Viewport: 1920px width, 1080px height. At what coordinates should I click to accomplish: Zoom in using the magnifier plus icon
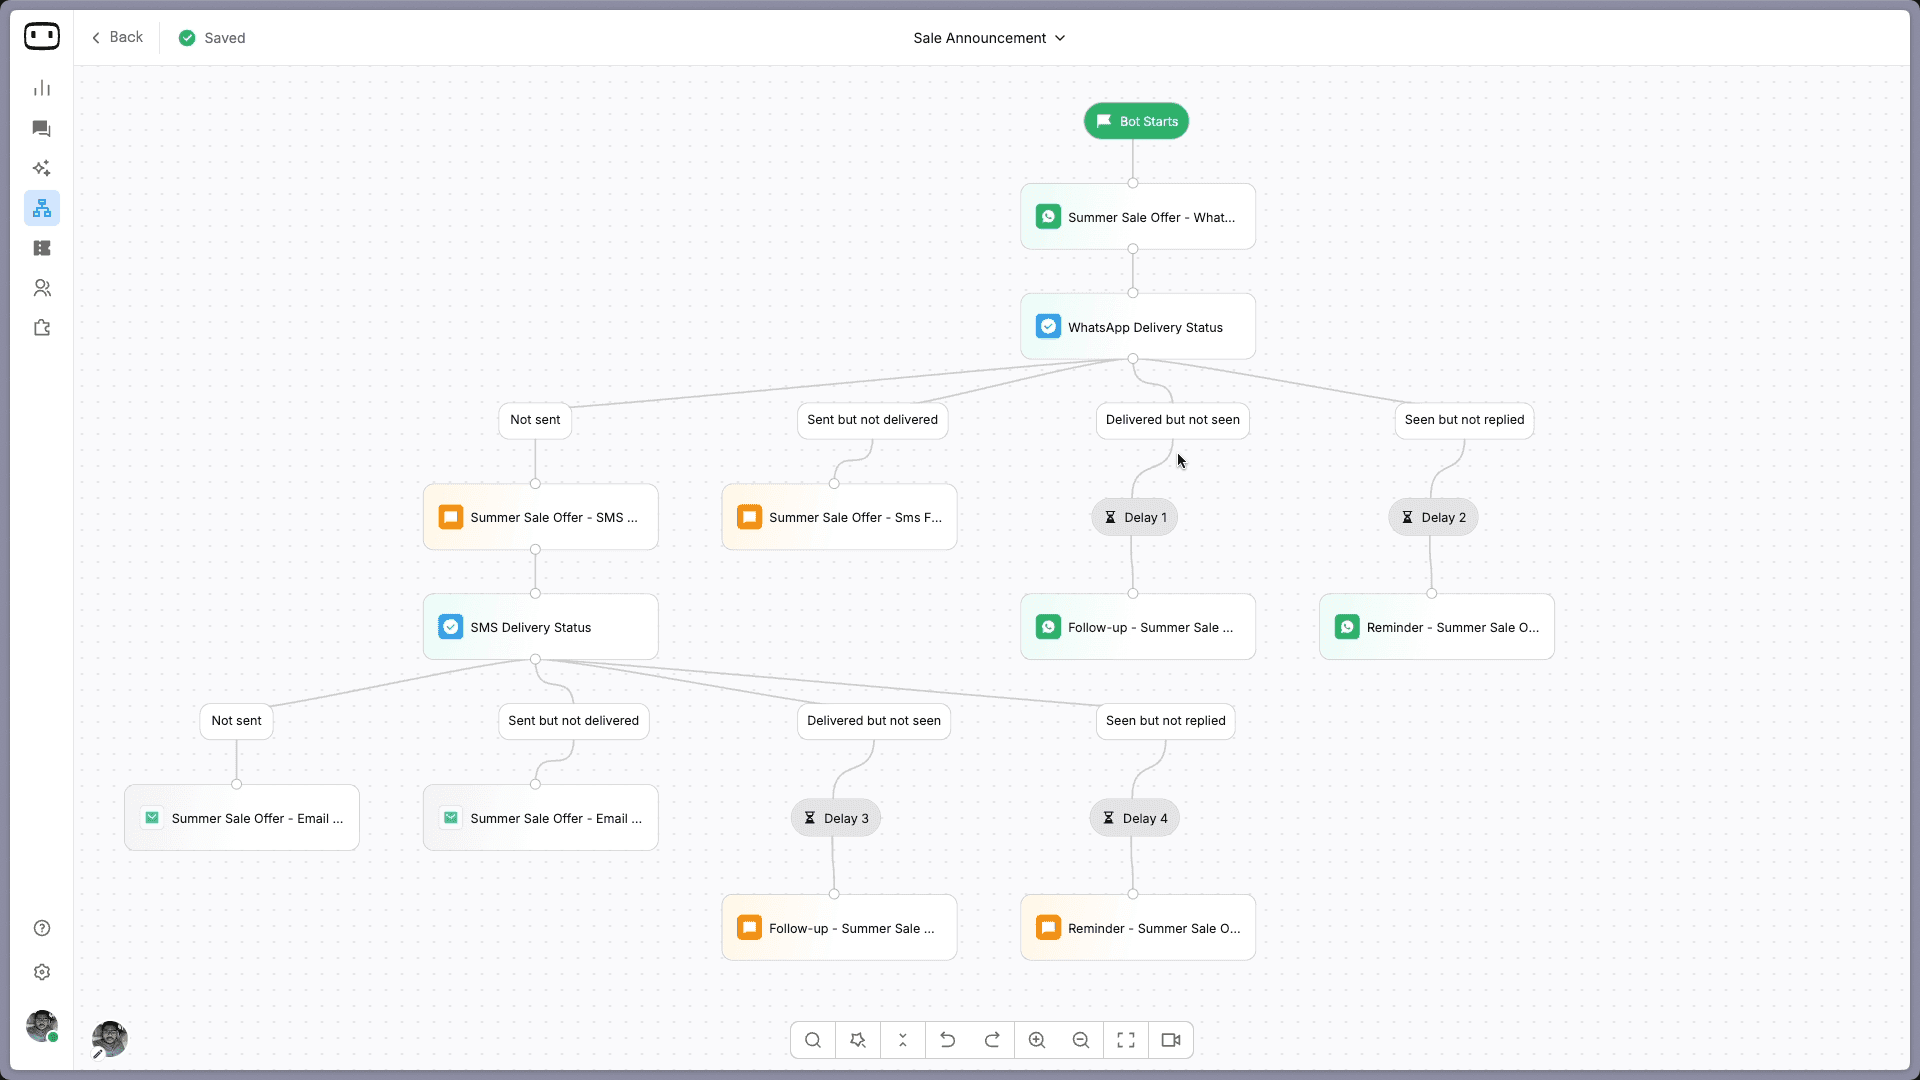coord(1036,1040)
